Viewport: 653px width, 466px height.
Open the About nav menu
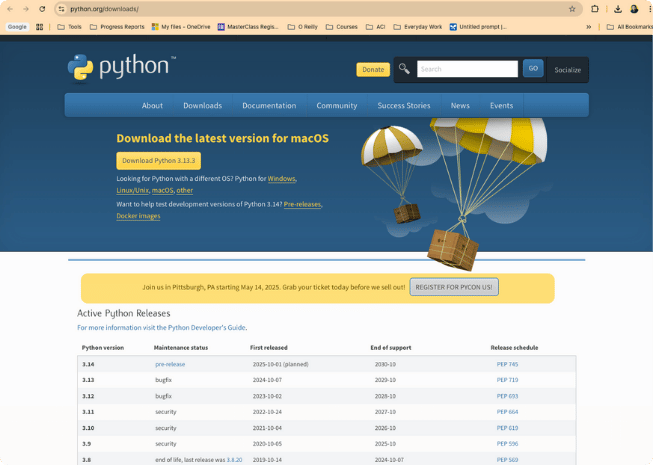tap(152, 105)
